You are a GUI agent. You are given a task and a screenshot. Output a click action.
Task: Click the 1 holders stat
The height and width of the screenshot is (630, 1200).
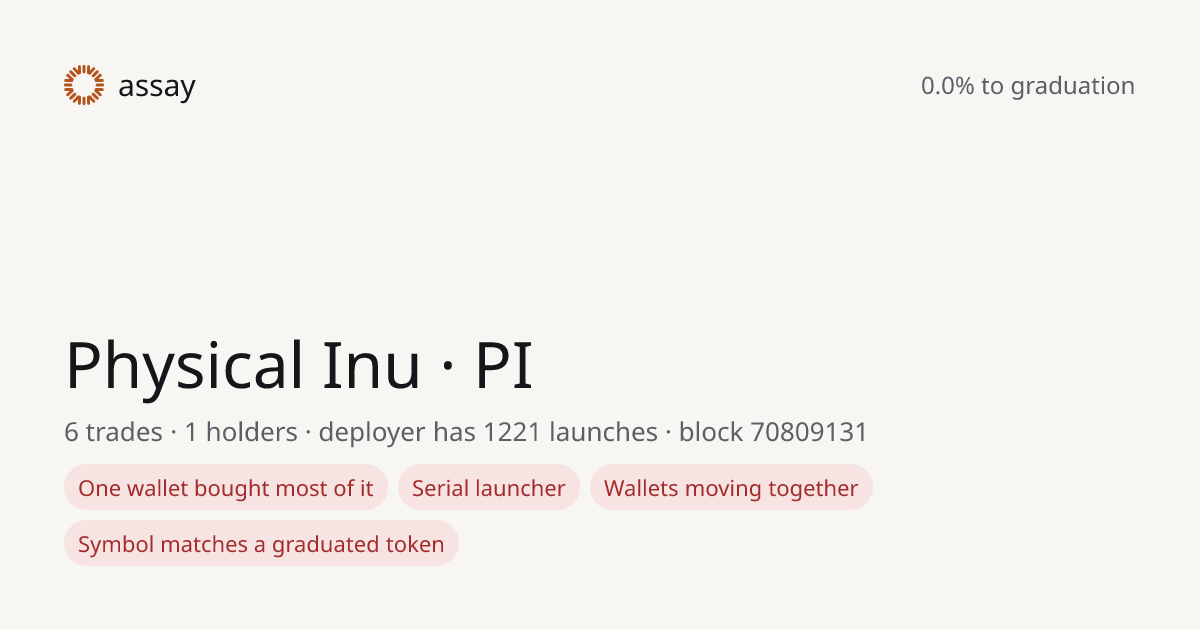pos(241,432)
